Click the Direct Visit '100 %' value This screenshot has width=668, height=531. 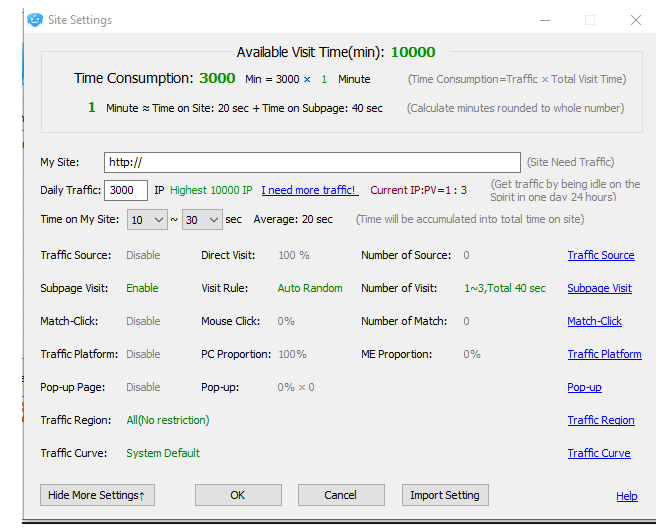294,255
